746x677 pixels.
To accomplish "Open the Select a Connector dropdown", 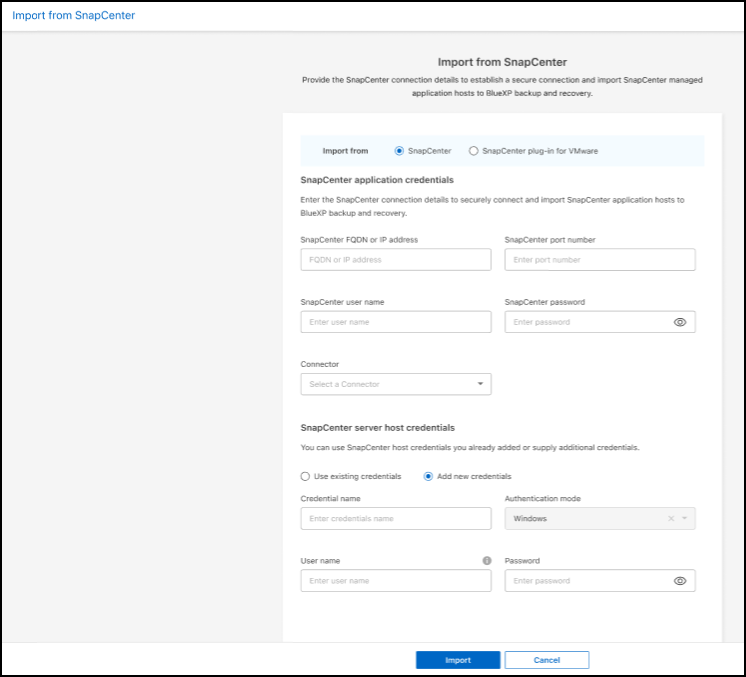I will [x=395, y=384].
